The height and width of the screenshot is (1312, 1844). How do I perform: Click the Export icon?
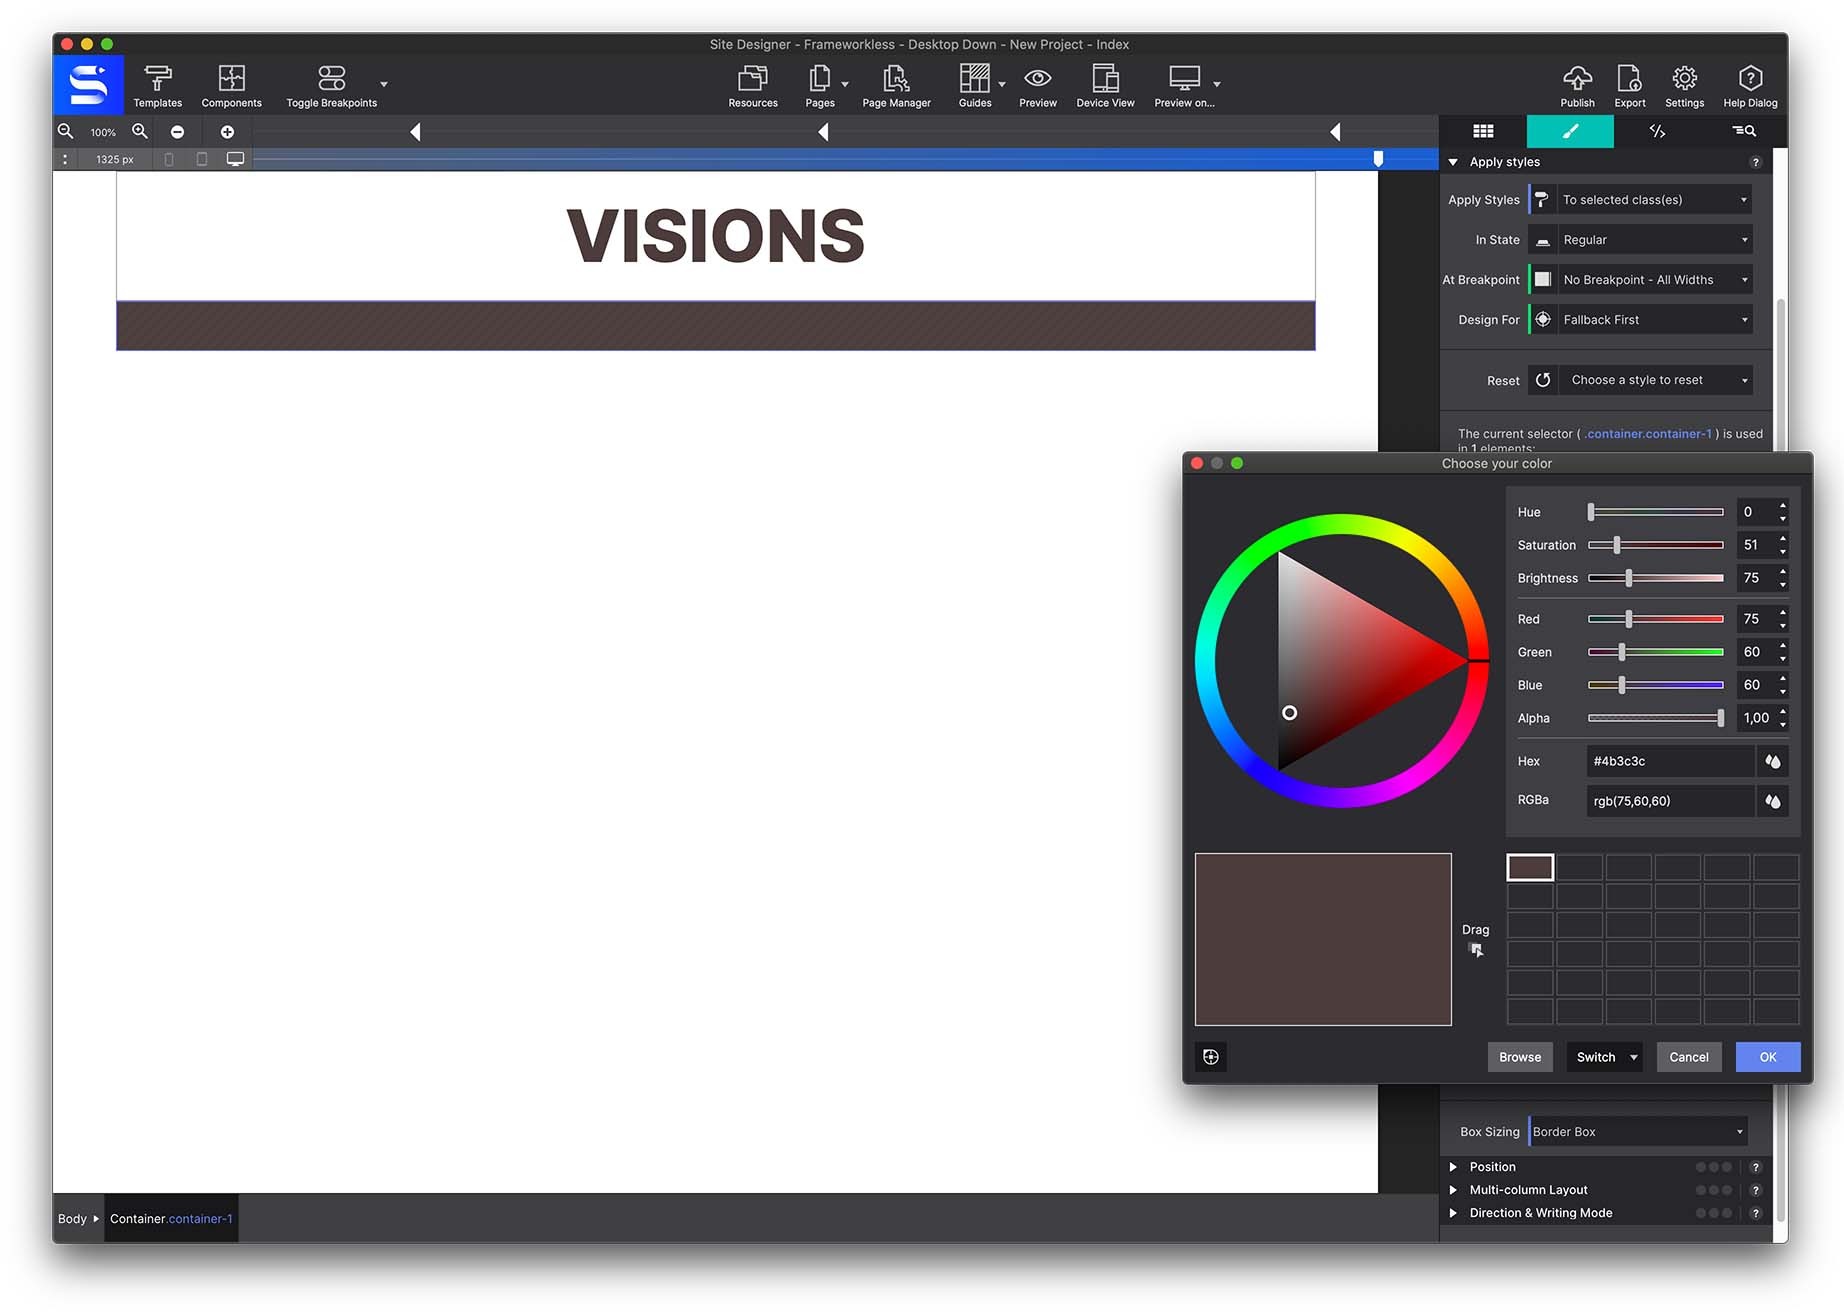pyautogui.click(x=1629, y=78)
